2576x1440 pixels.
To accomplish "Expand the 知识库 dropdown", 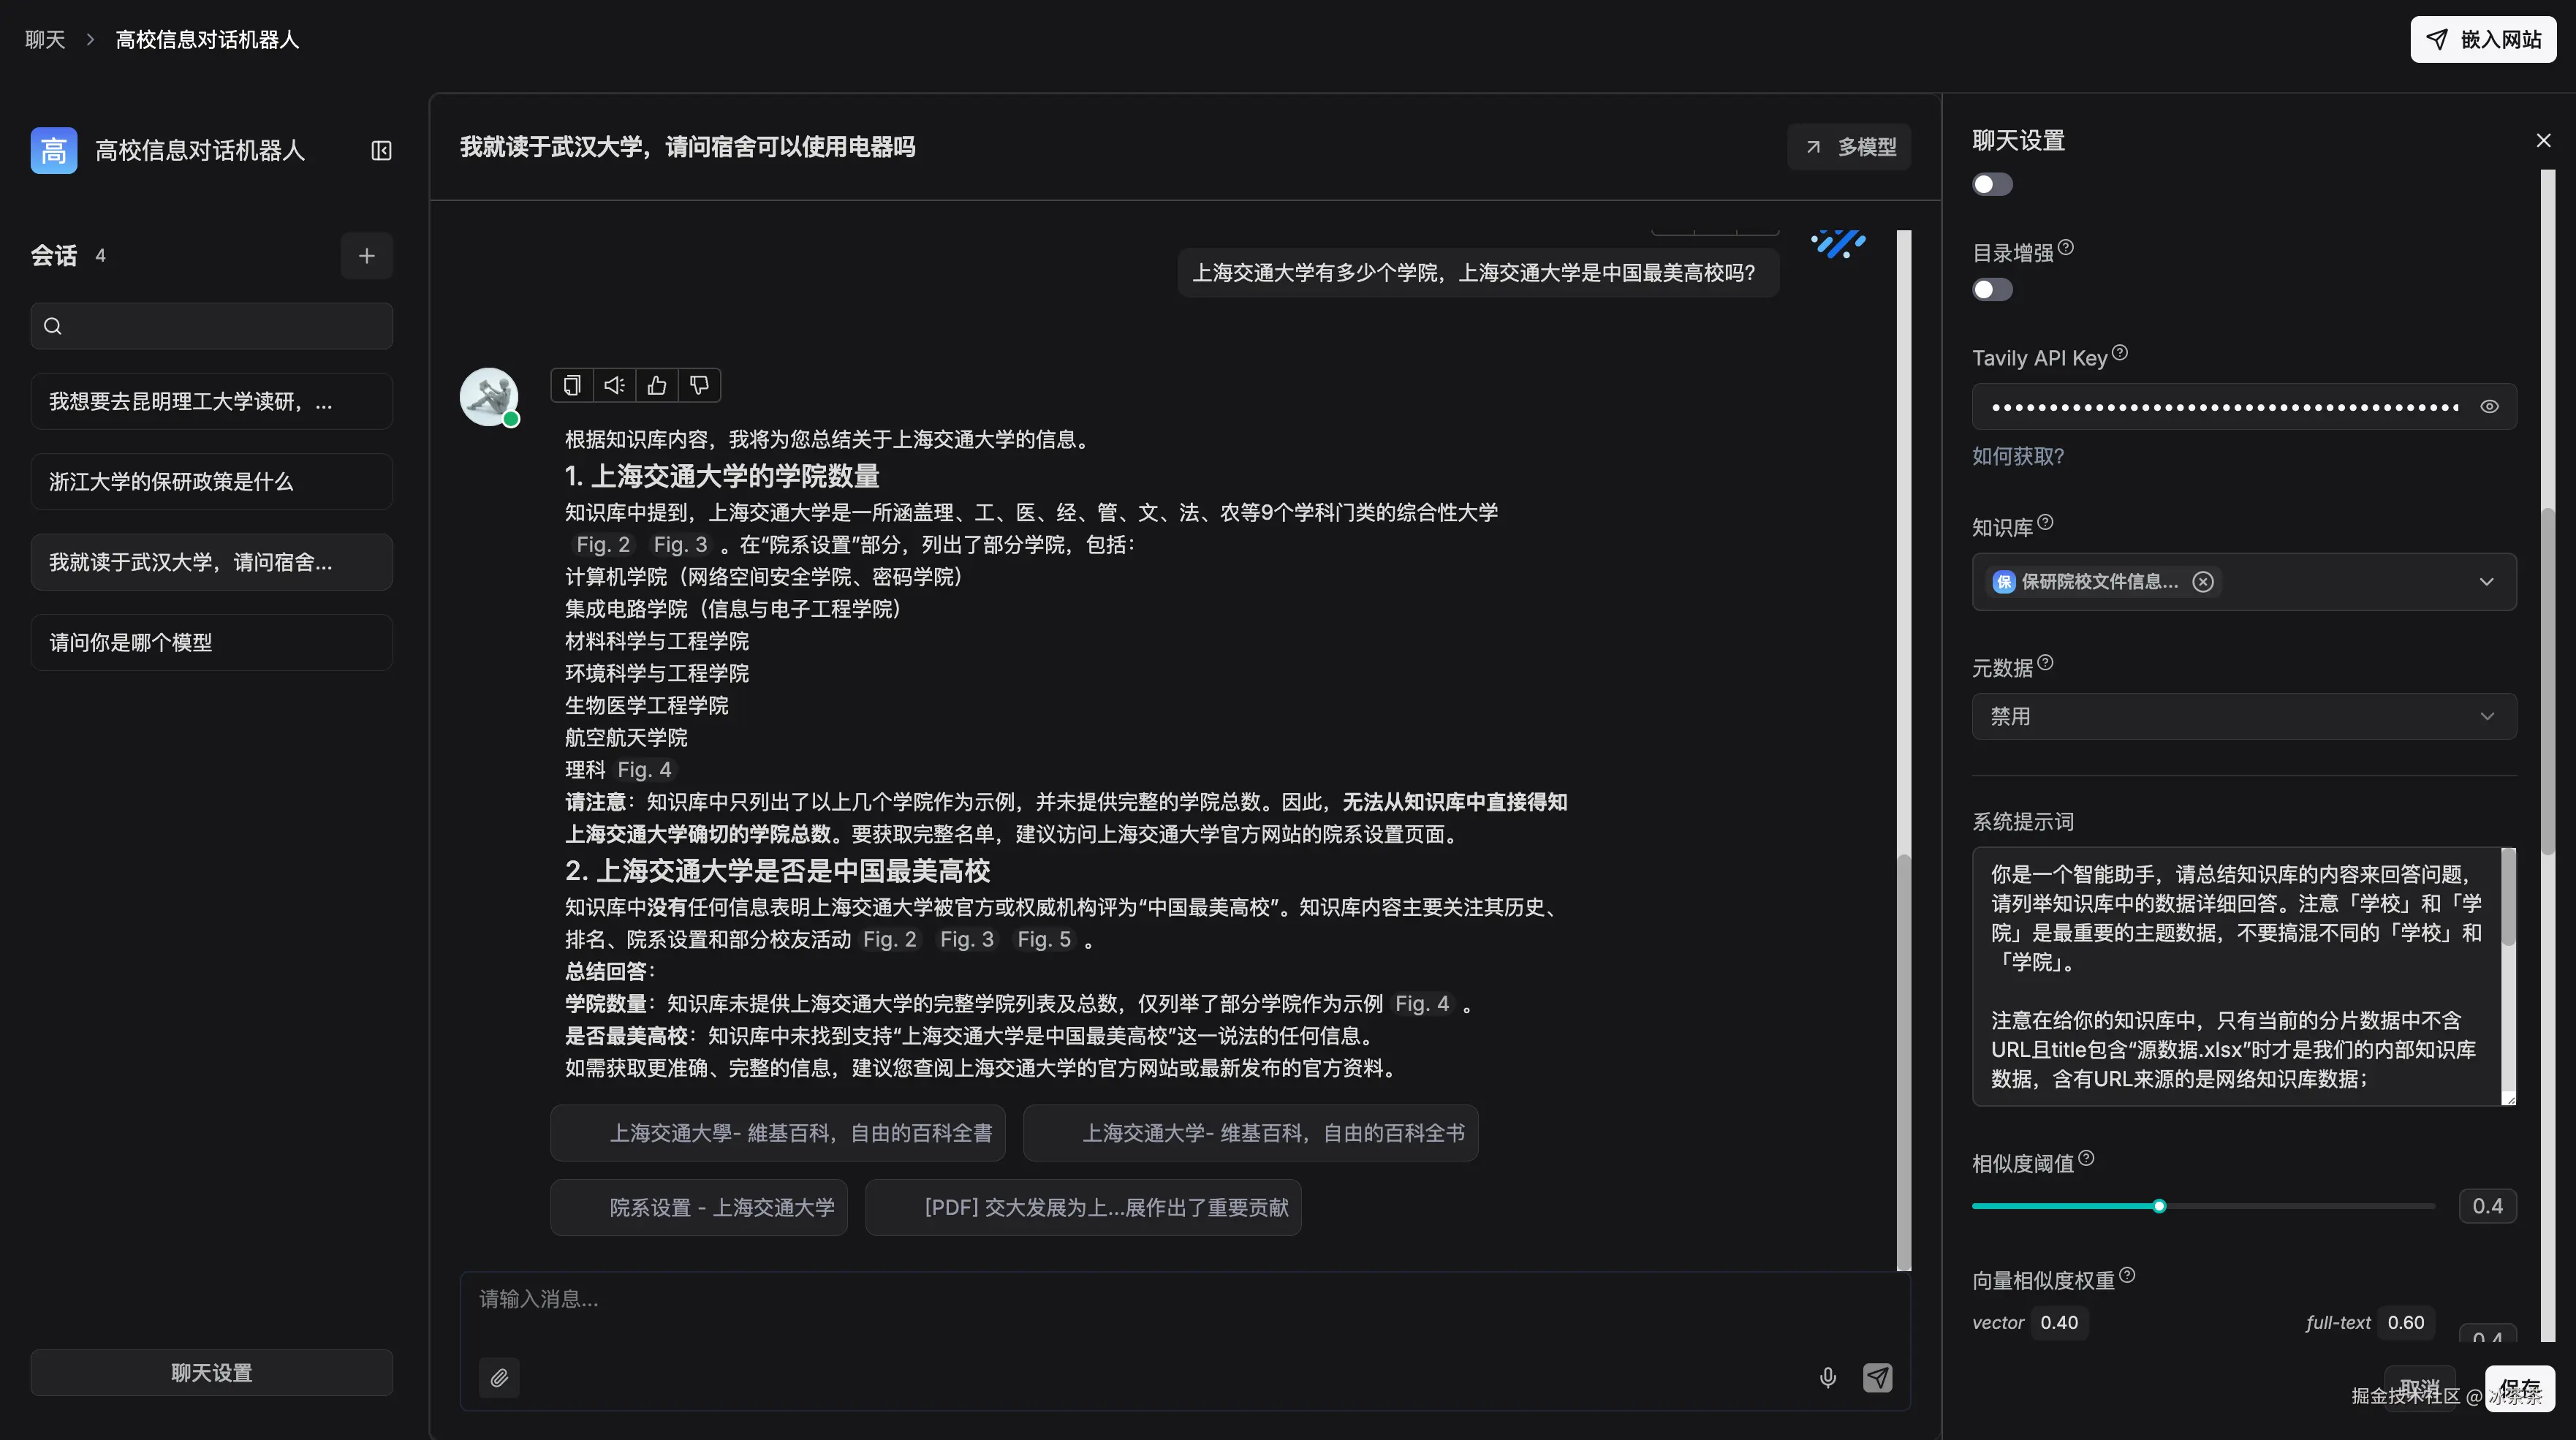I will (2486, 582).
